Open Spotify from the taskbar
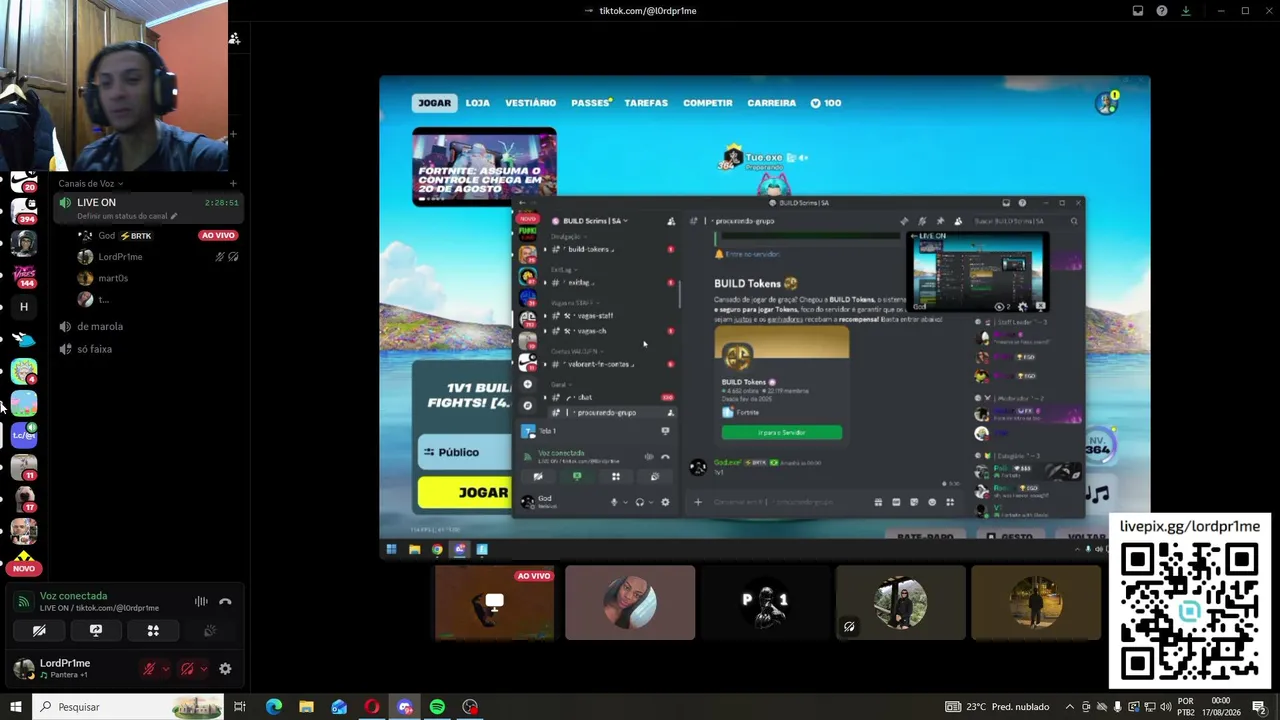Image resolution: width=1280 pixels, height=720 pixels. click(437, 707)
